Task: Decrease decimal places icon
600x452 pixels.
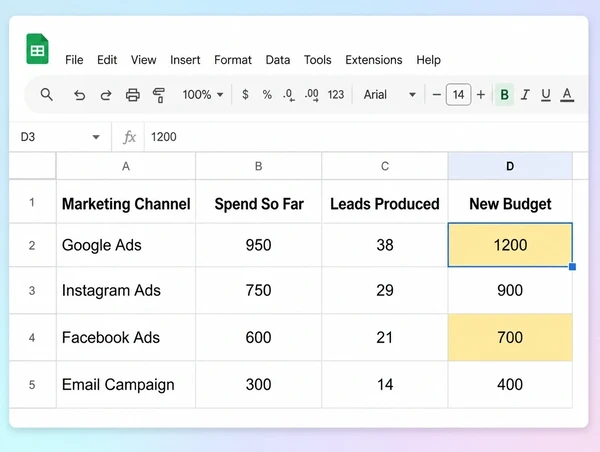Action: pyautogui.click(x=289, y=95)
